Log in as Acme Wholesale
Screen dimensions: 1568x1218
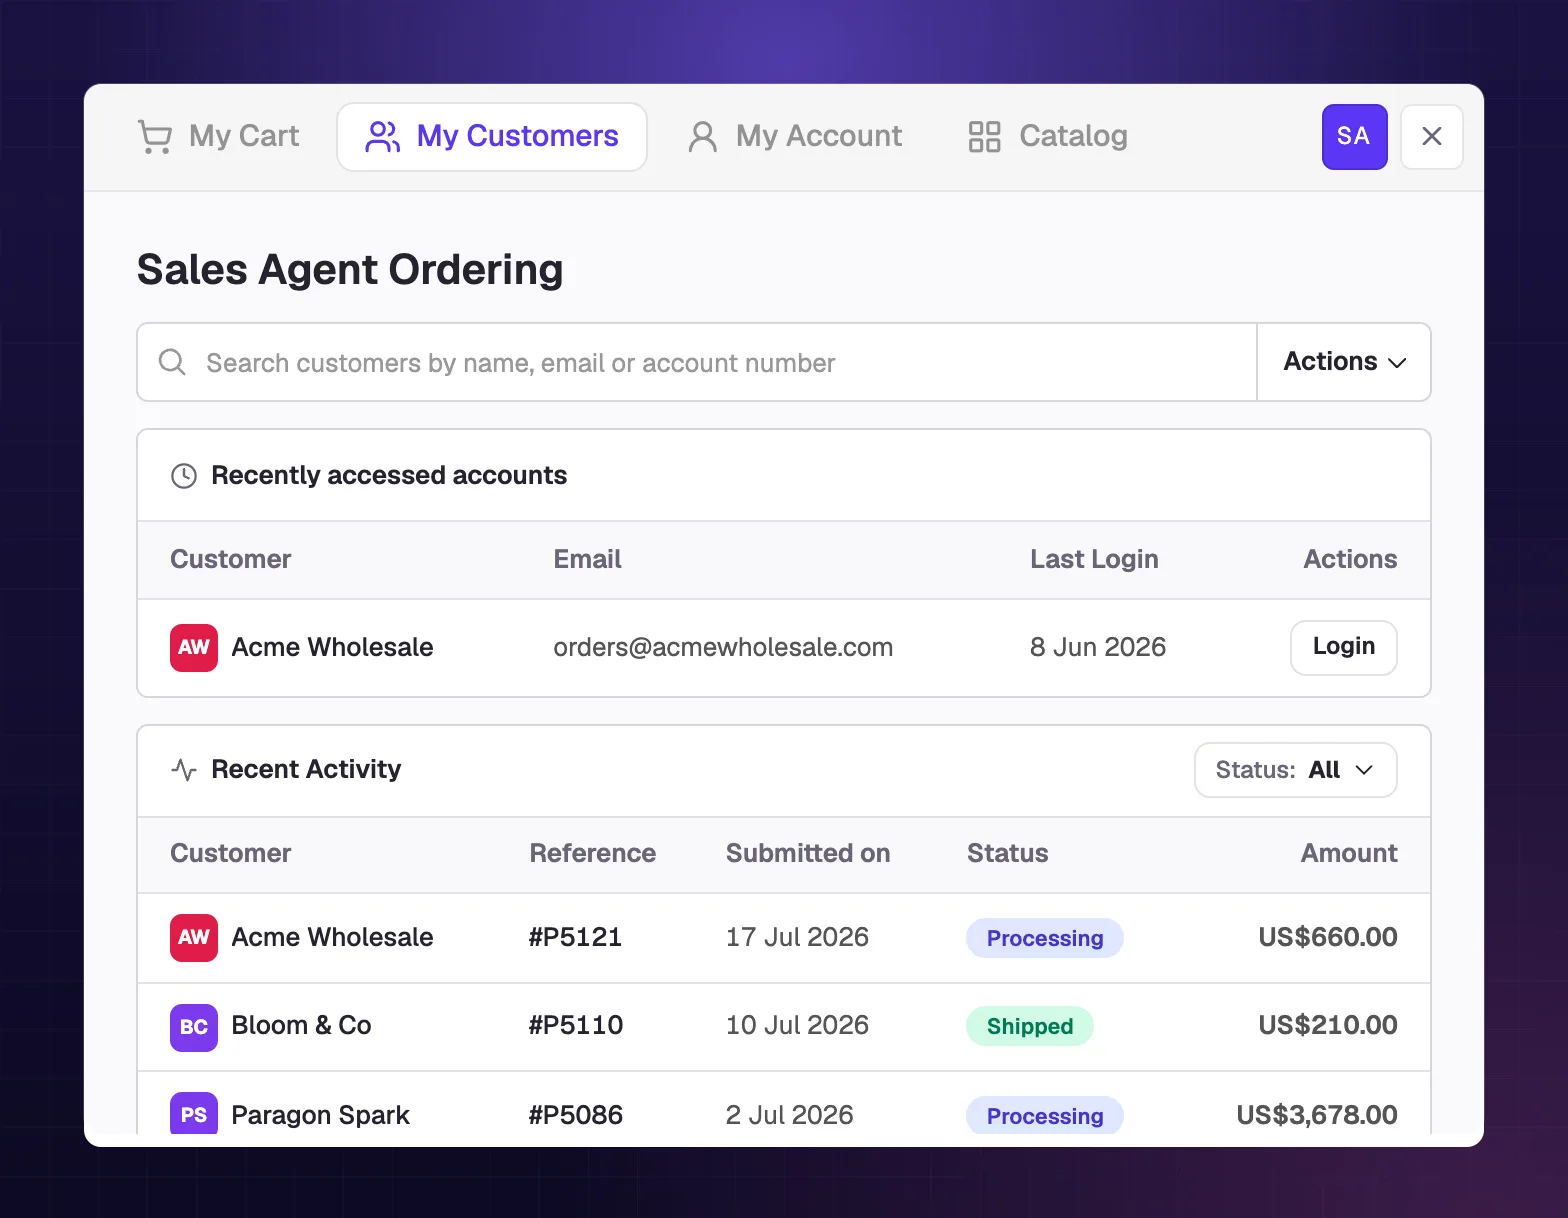click(1343, 647)
